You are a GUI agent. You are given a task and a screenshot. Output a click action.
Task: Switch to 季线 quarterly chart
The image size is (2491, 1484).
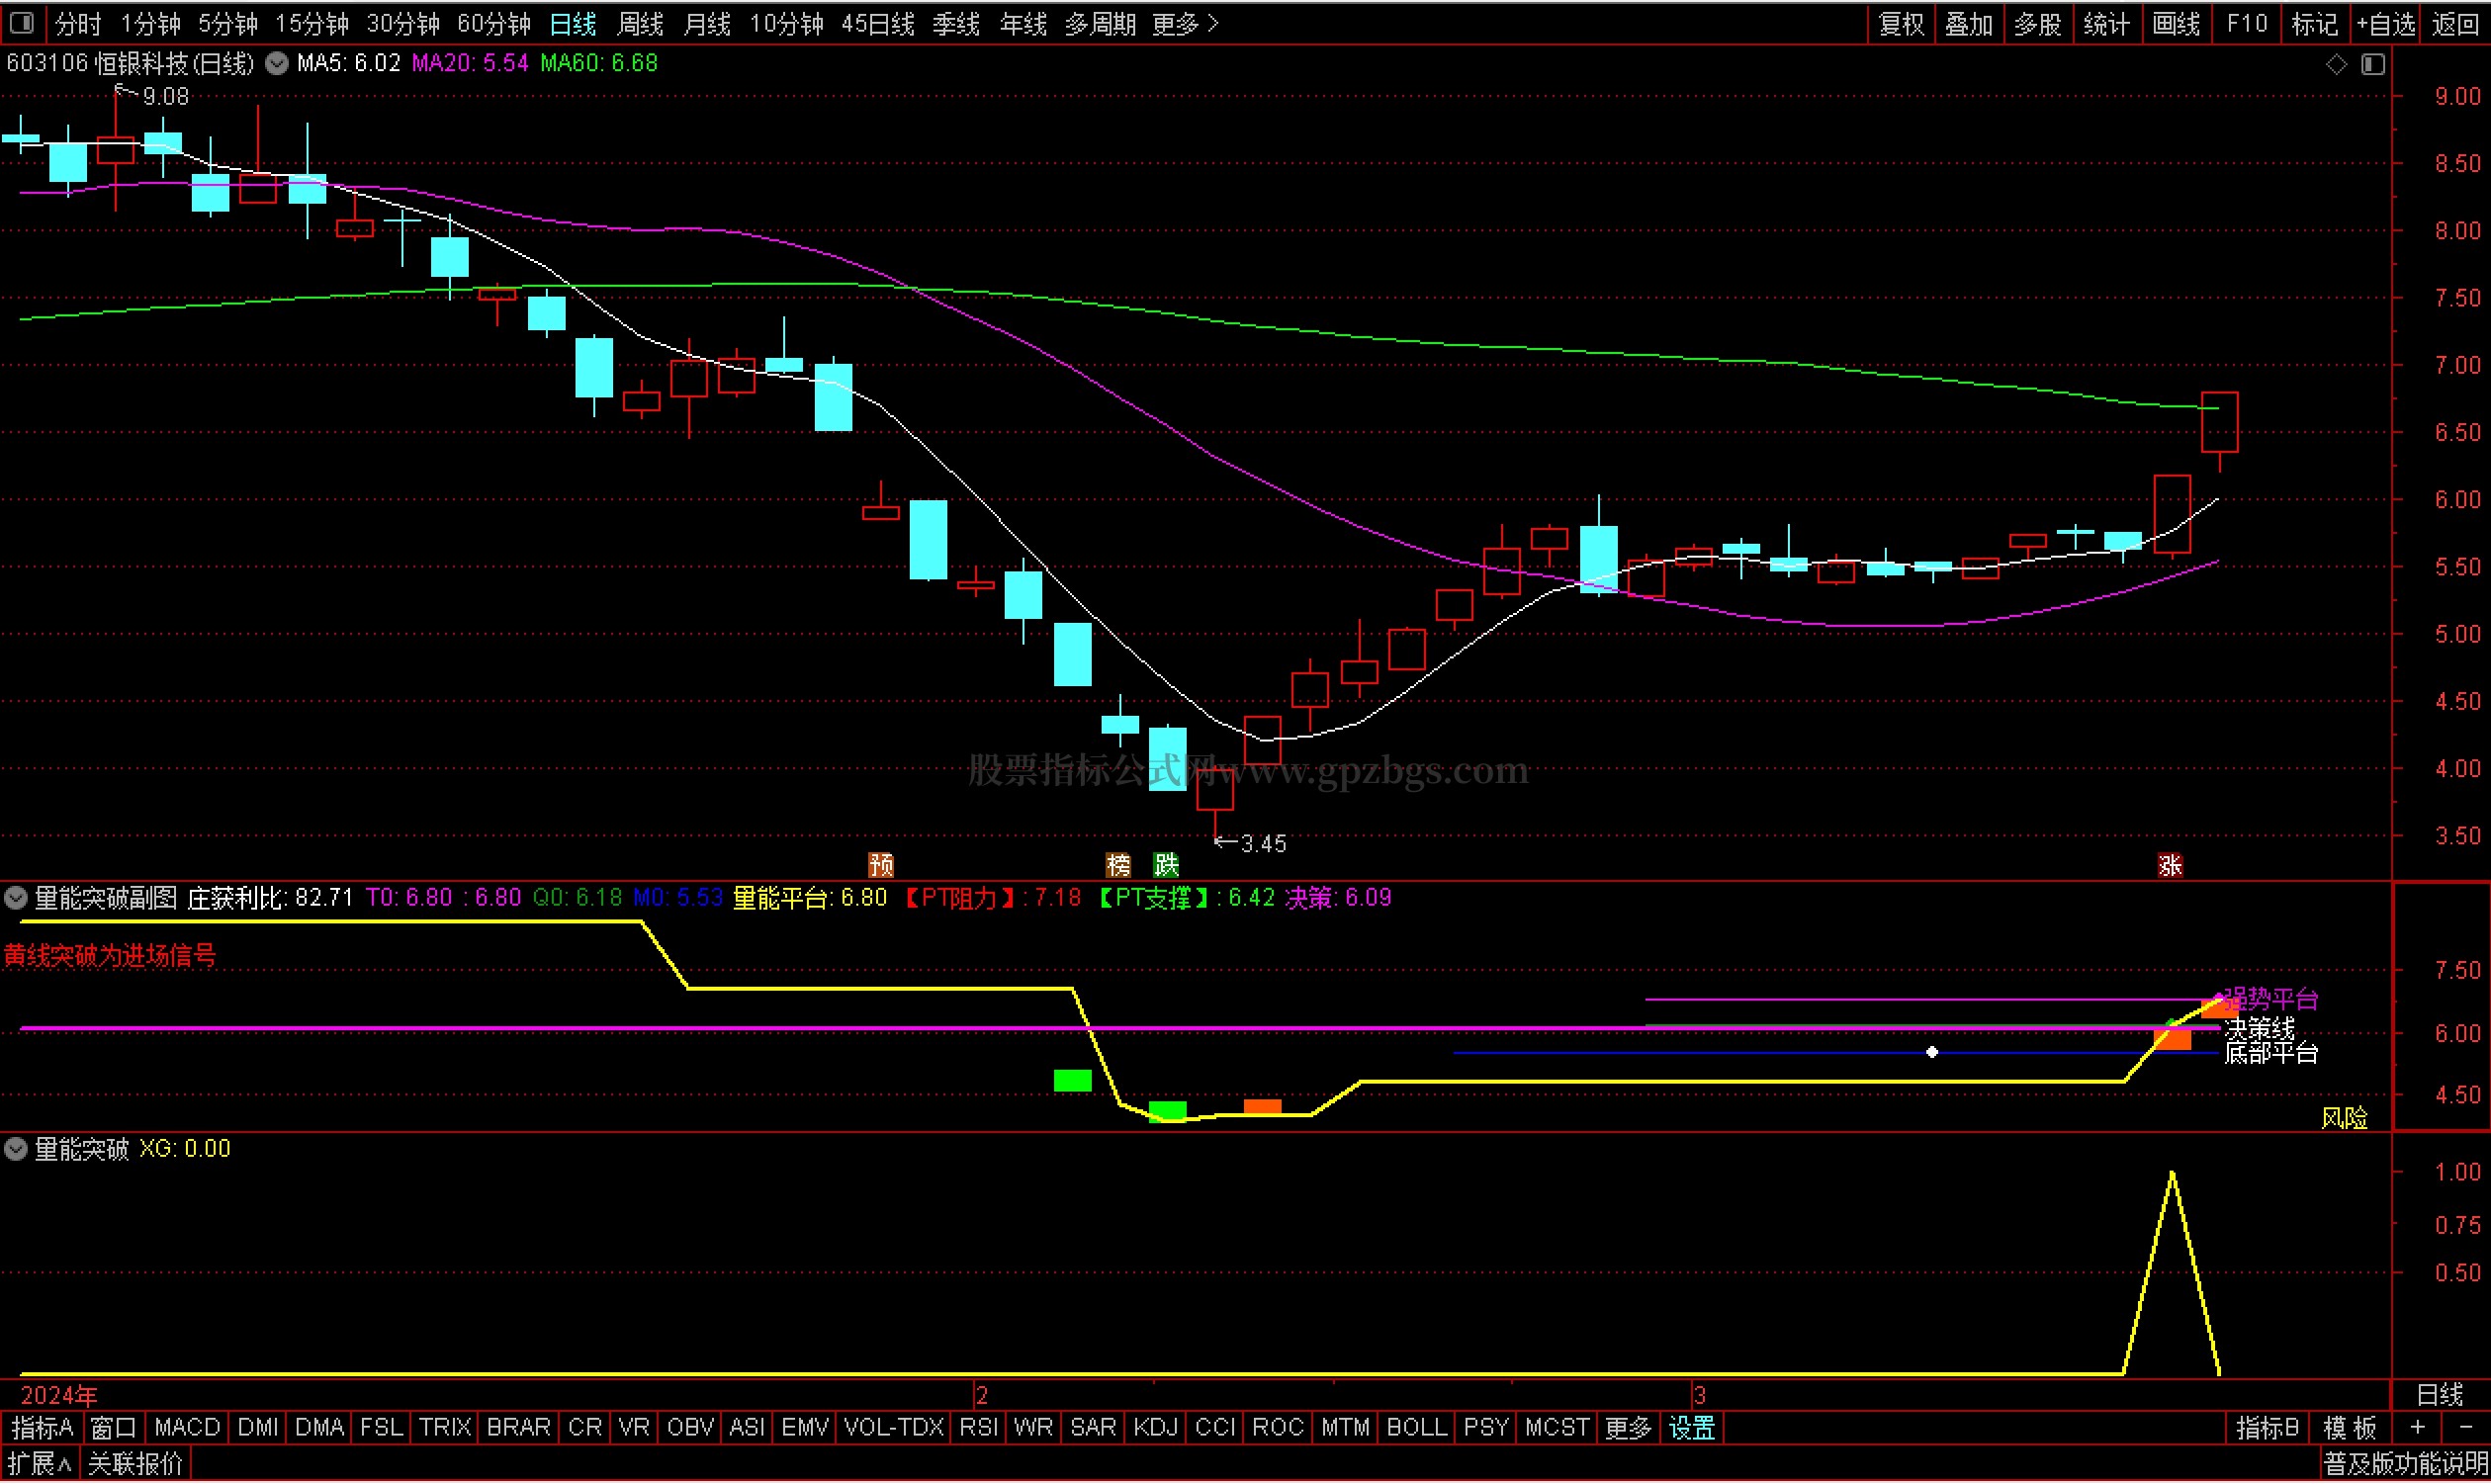coord(956,23)
